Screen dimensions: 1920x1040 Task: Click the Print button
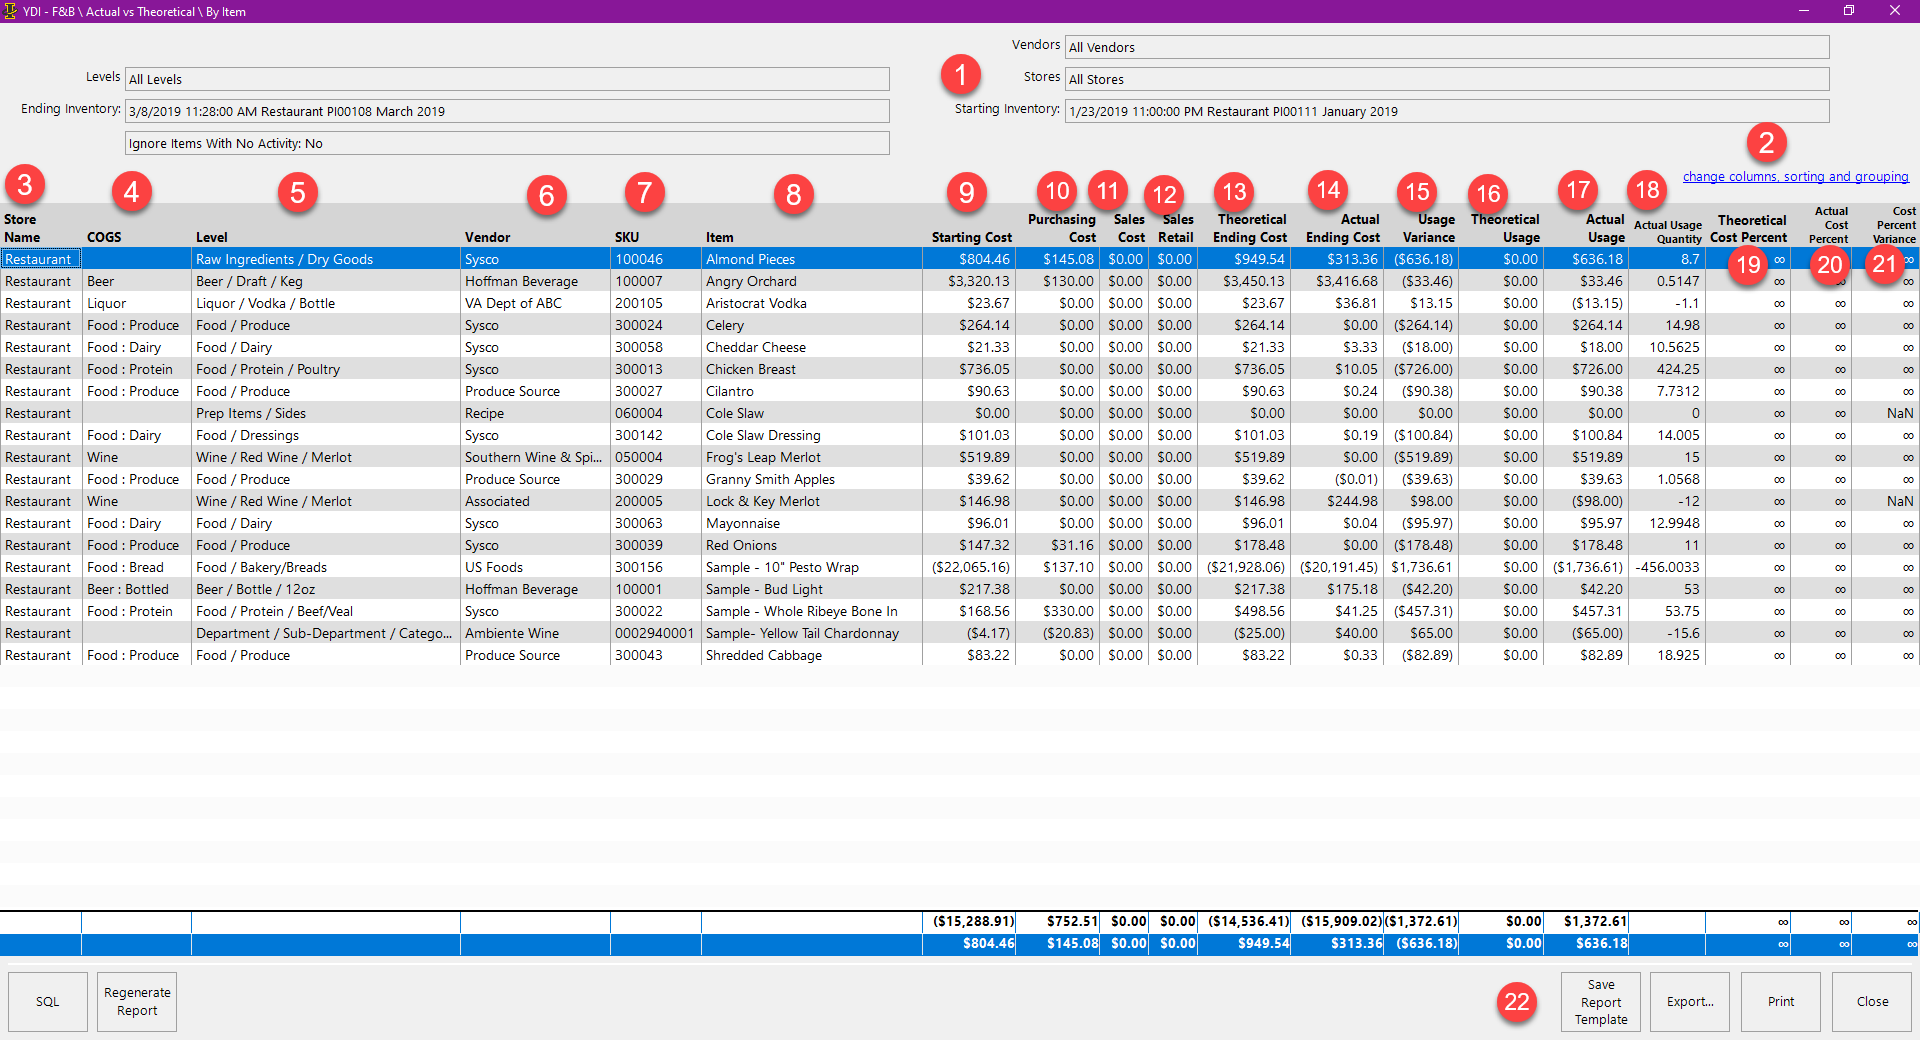point(1781,1001)
